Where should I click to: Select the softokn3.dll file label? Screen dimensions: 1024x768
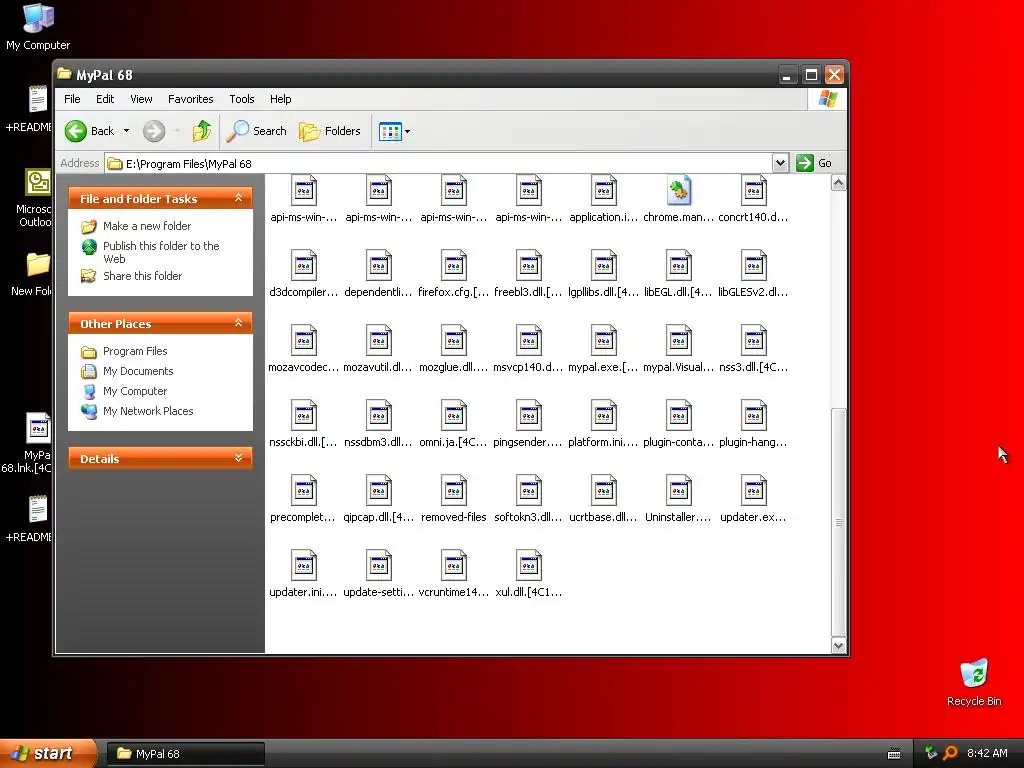click(528, 517)
